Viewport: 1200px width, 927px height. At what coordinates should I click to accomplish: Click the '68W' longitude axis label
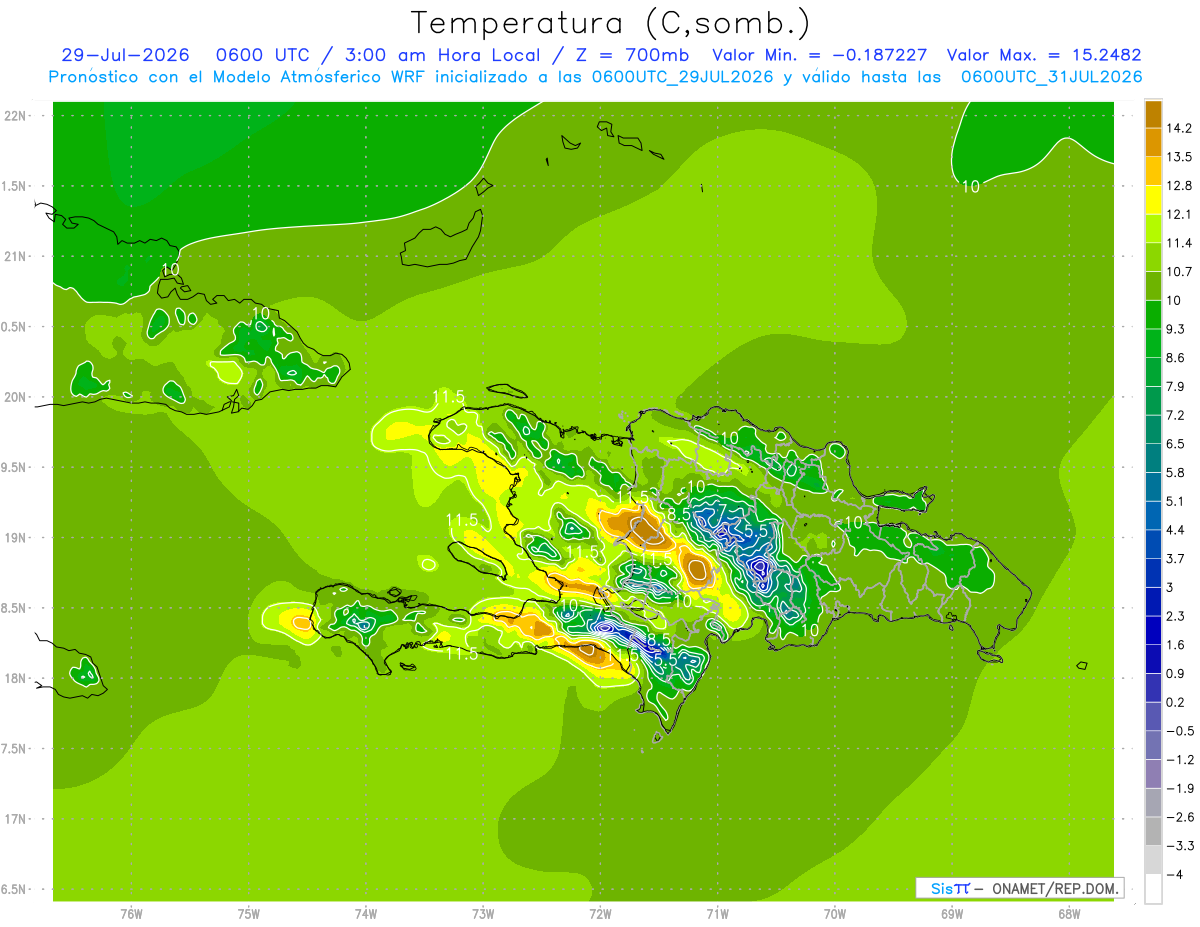pyautogui.click(x=1068, y=914)
